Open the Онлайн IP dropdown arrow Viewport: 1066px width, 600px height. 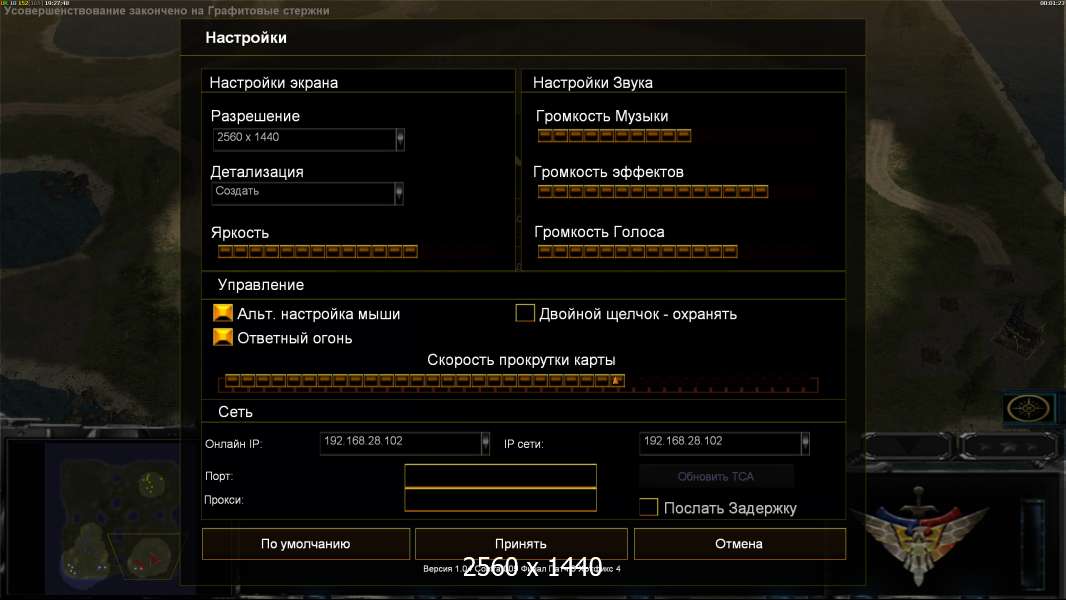(x=485, y=443)
